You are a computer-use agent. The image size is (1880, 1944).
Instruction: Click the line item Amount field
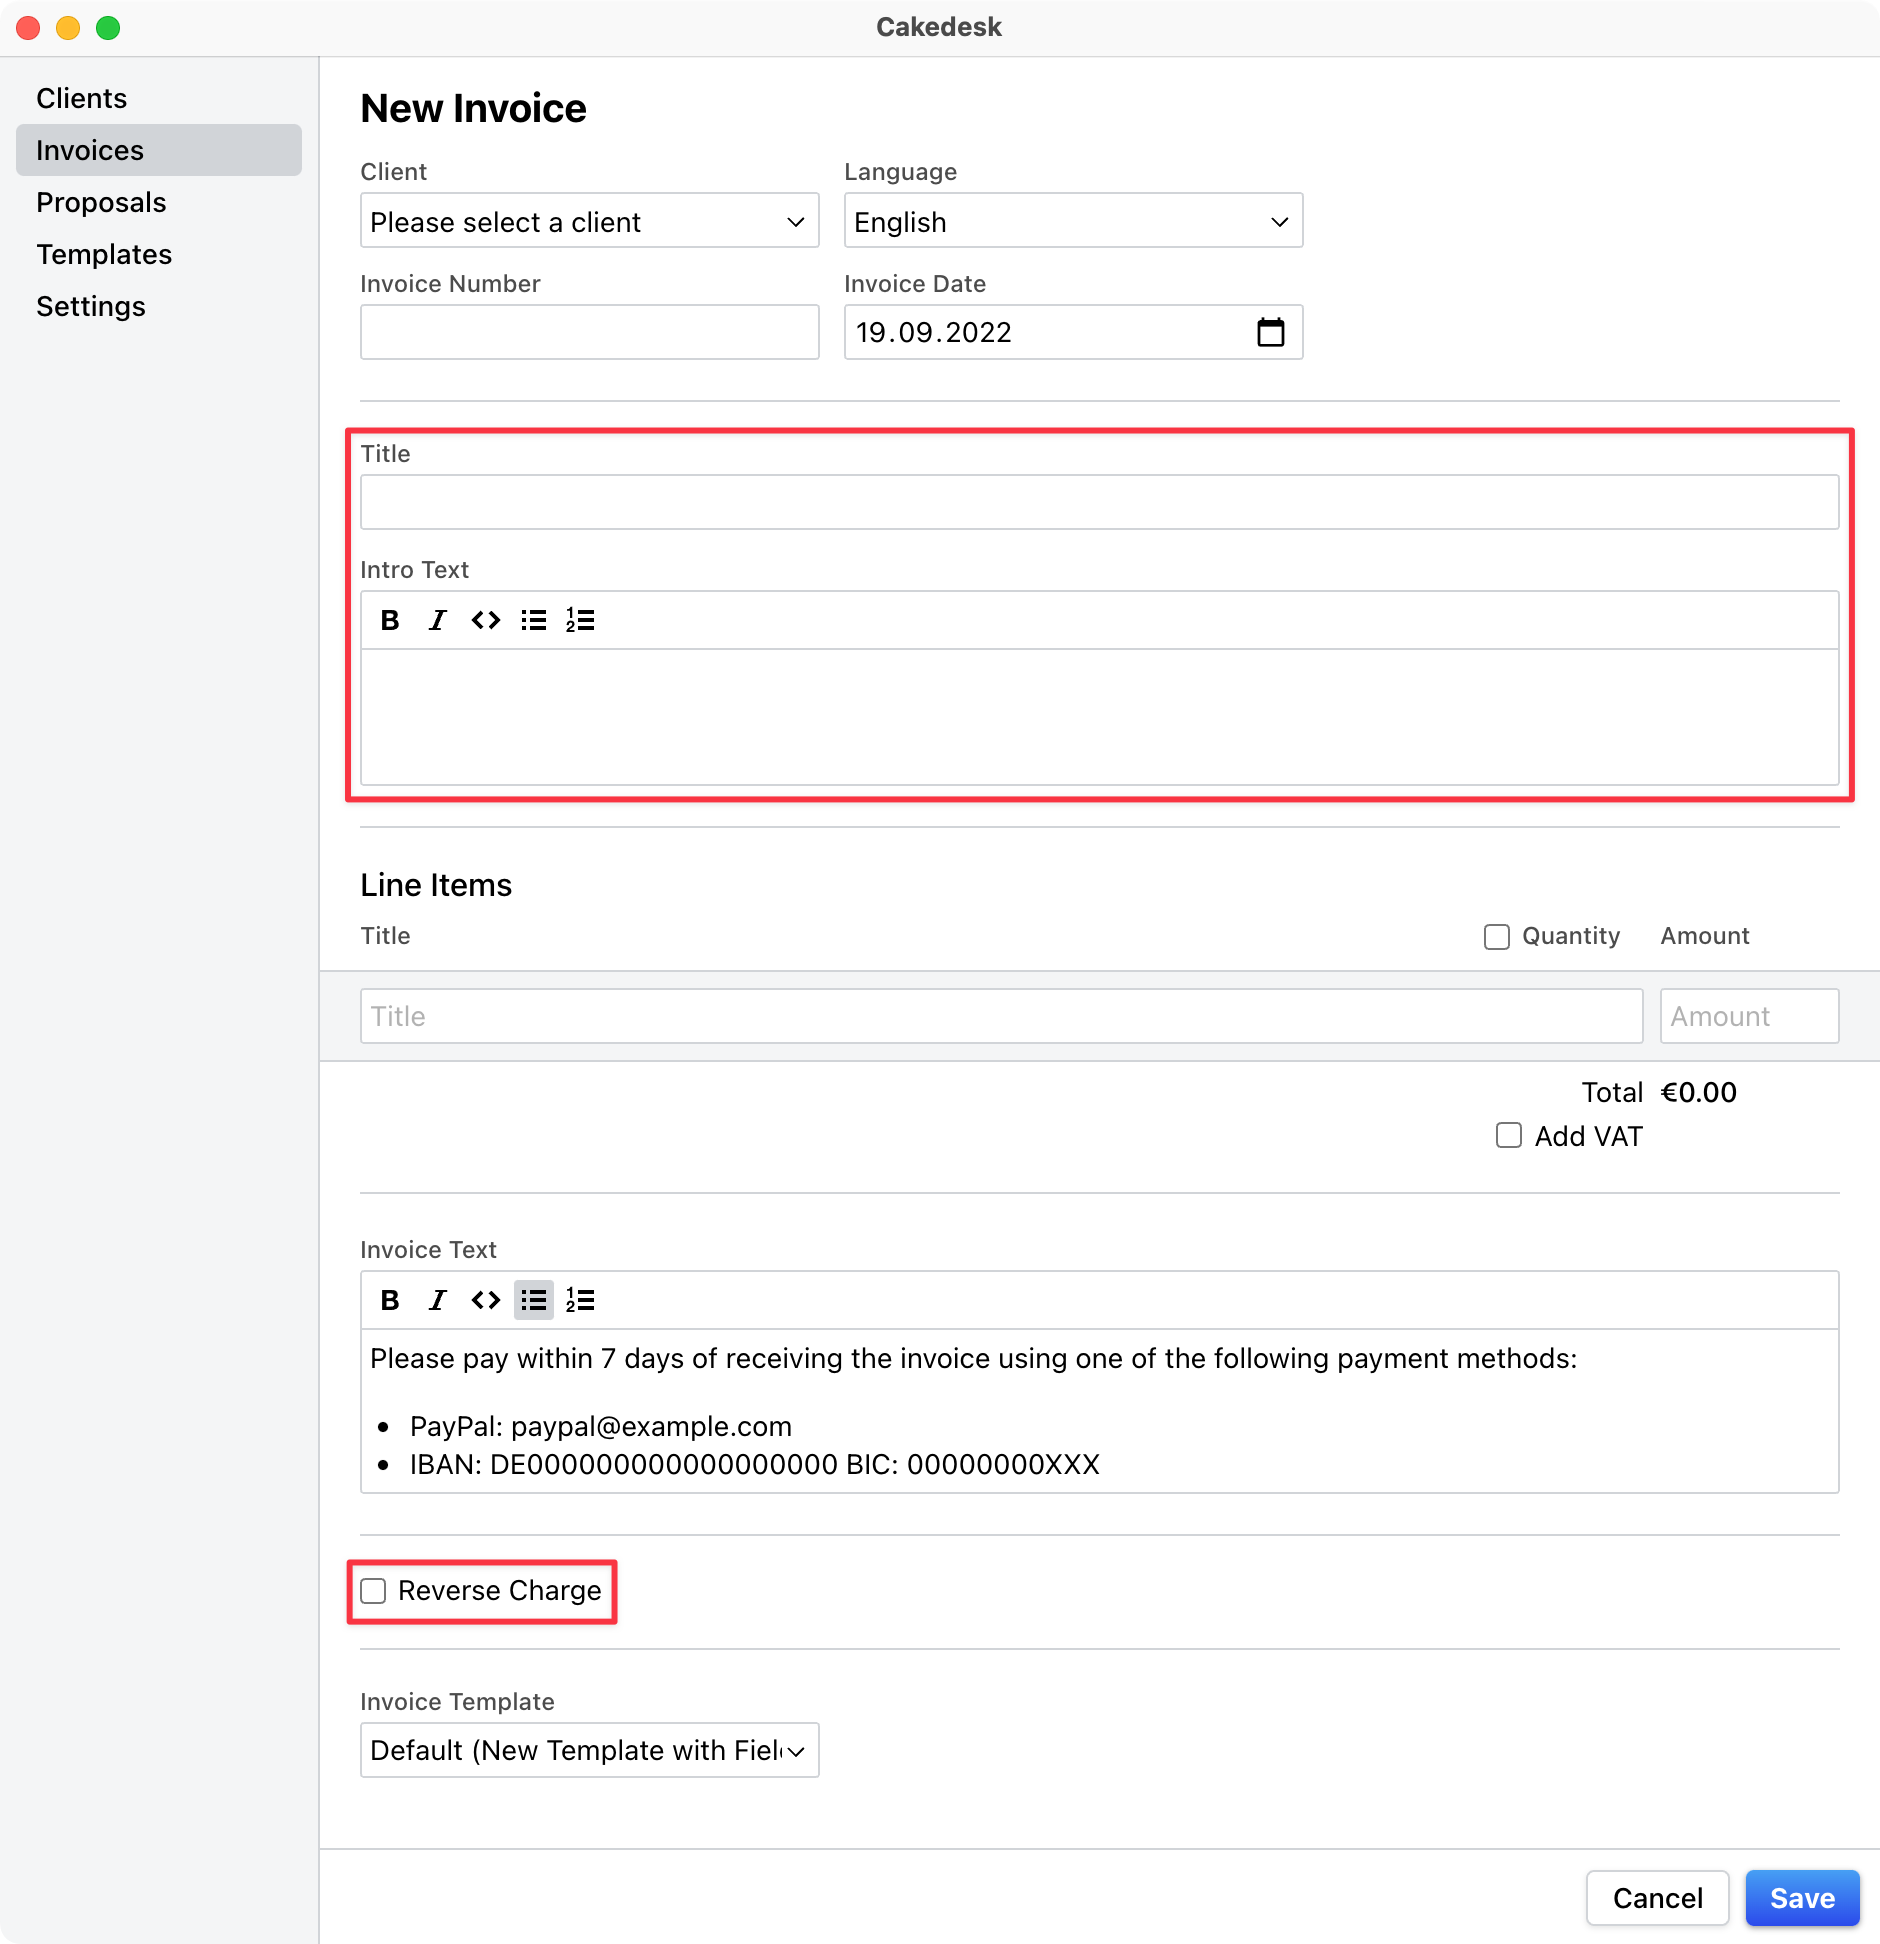click(x=1749, y=1016)
